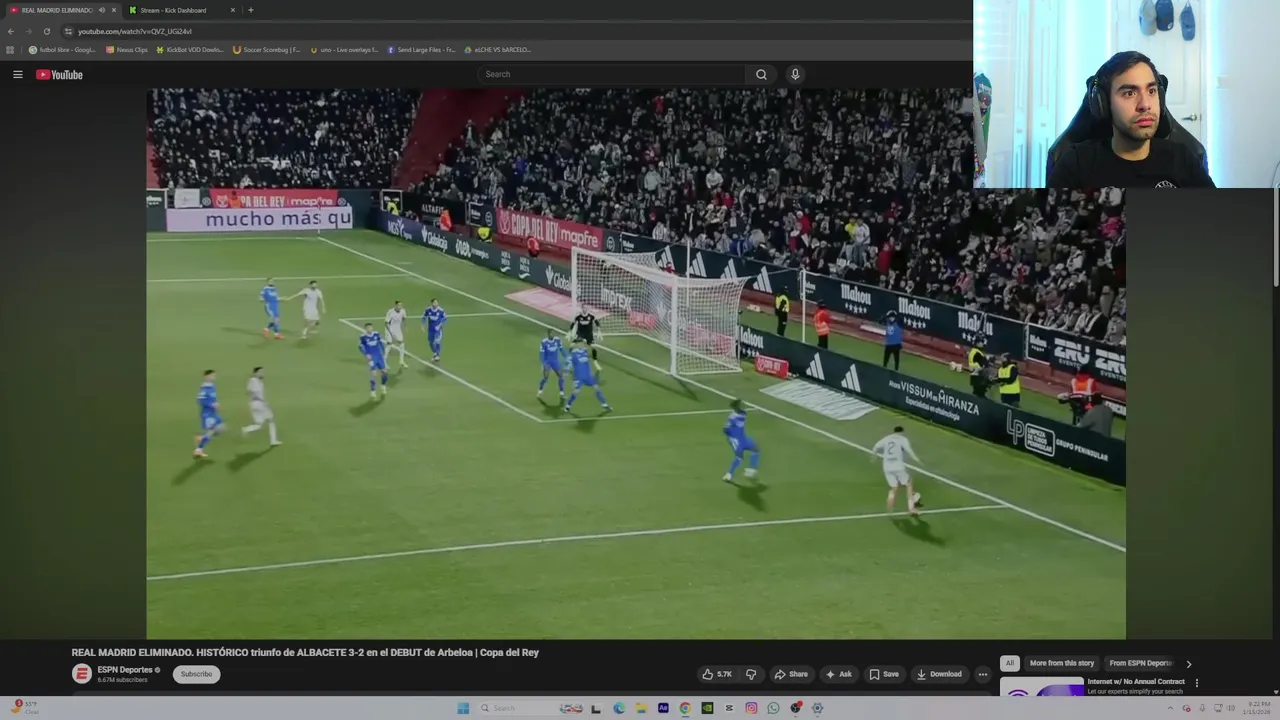Image resolution: width=1280 pixels, height=720 pixels.
Task: Share the video
Action: click(x=791, y=674)
